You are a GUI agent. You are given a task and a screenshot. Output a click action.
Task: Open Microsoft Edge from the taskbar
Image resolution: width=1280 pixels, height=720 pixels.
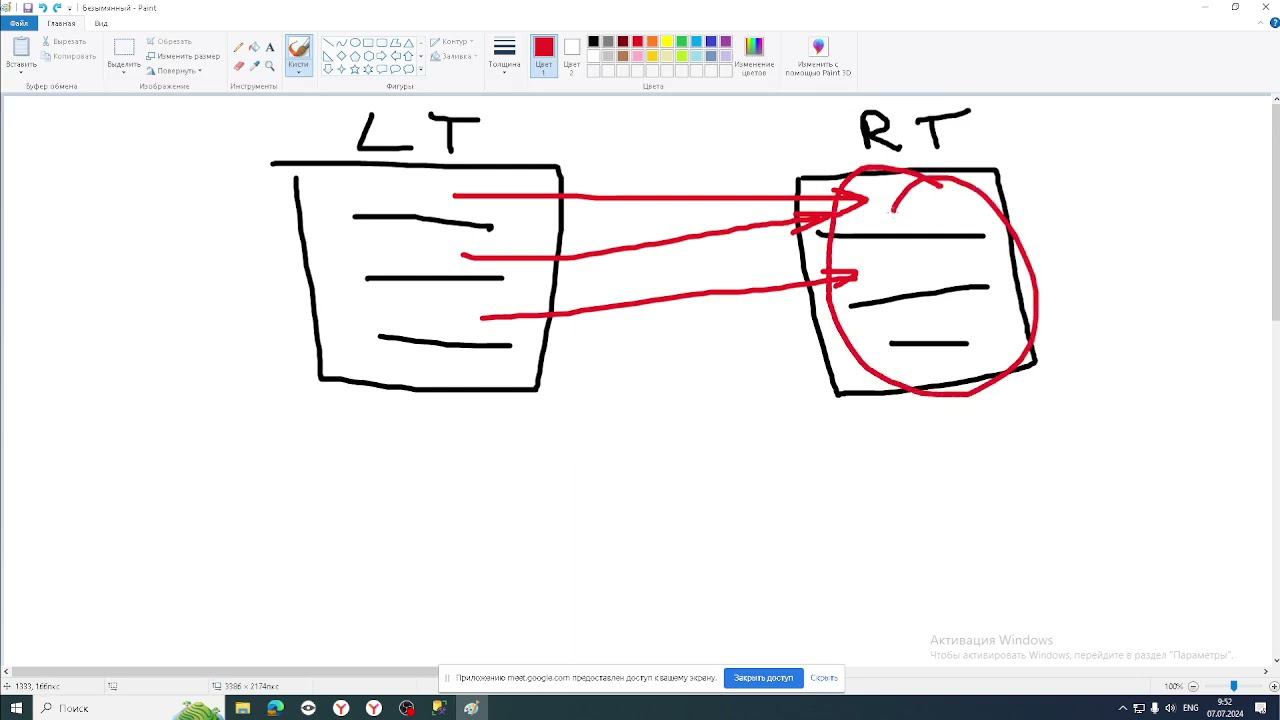click(x=275, y=708)
